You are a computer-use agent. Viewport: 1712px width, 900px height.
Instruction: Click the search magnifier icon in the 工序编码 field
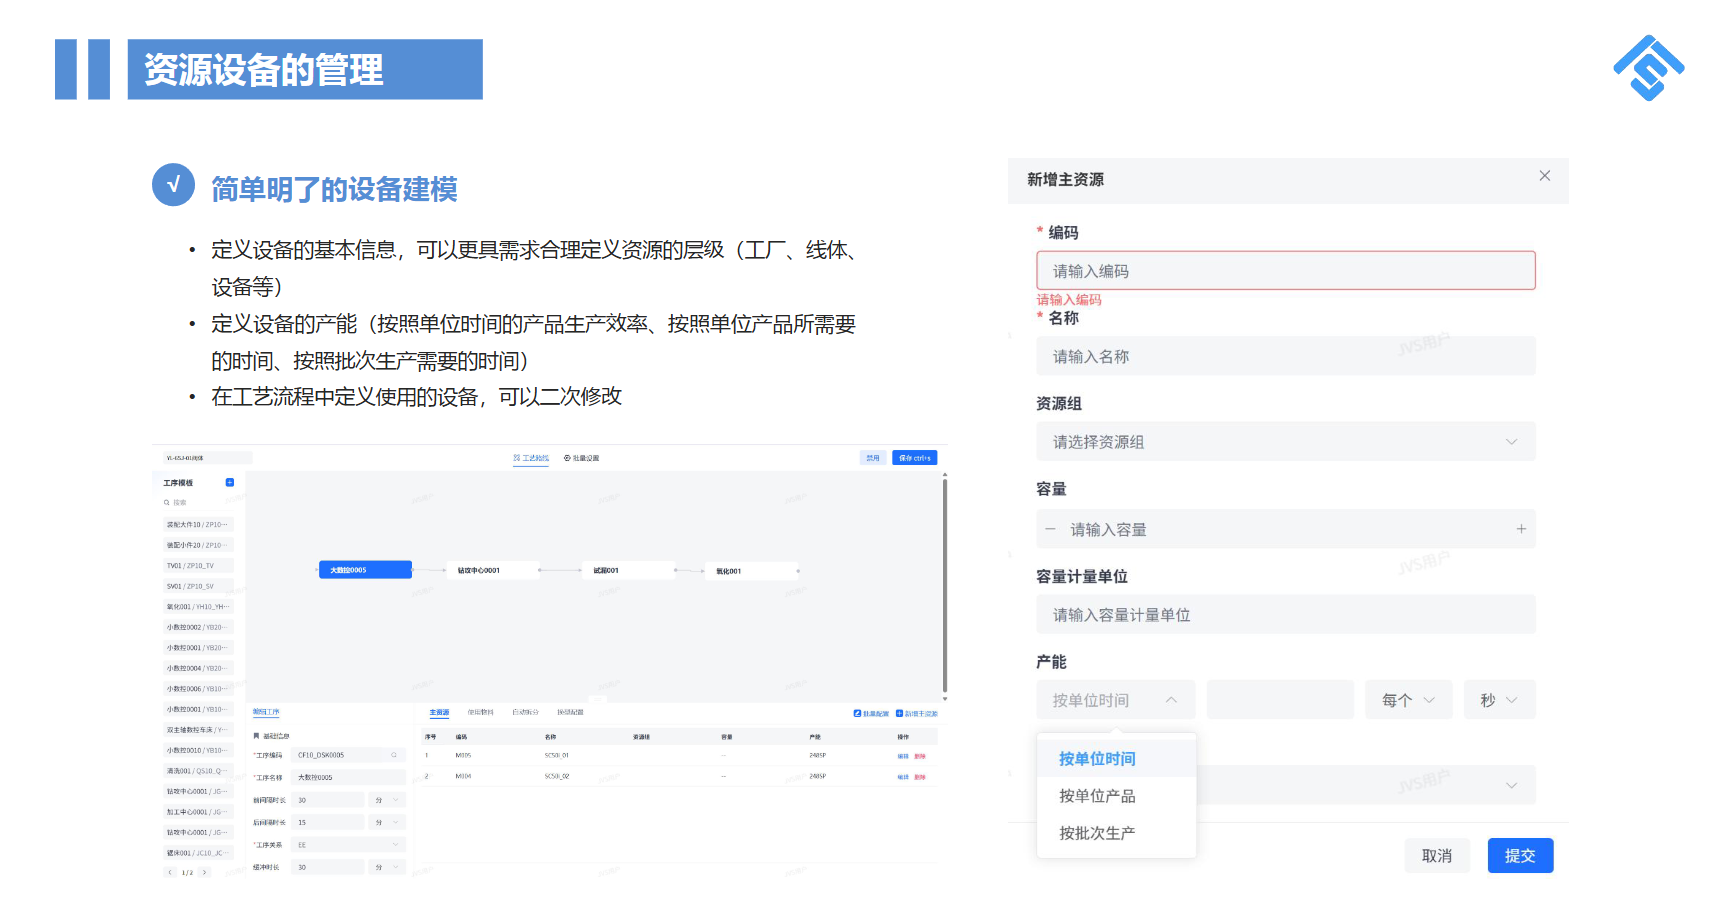point(394,755)
